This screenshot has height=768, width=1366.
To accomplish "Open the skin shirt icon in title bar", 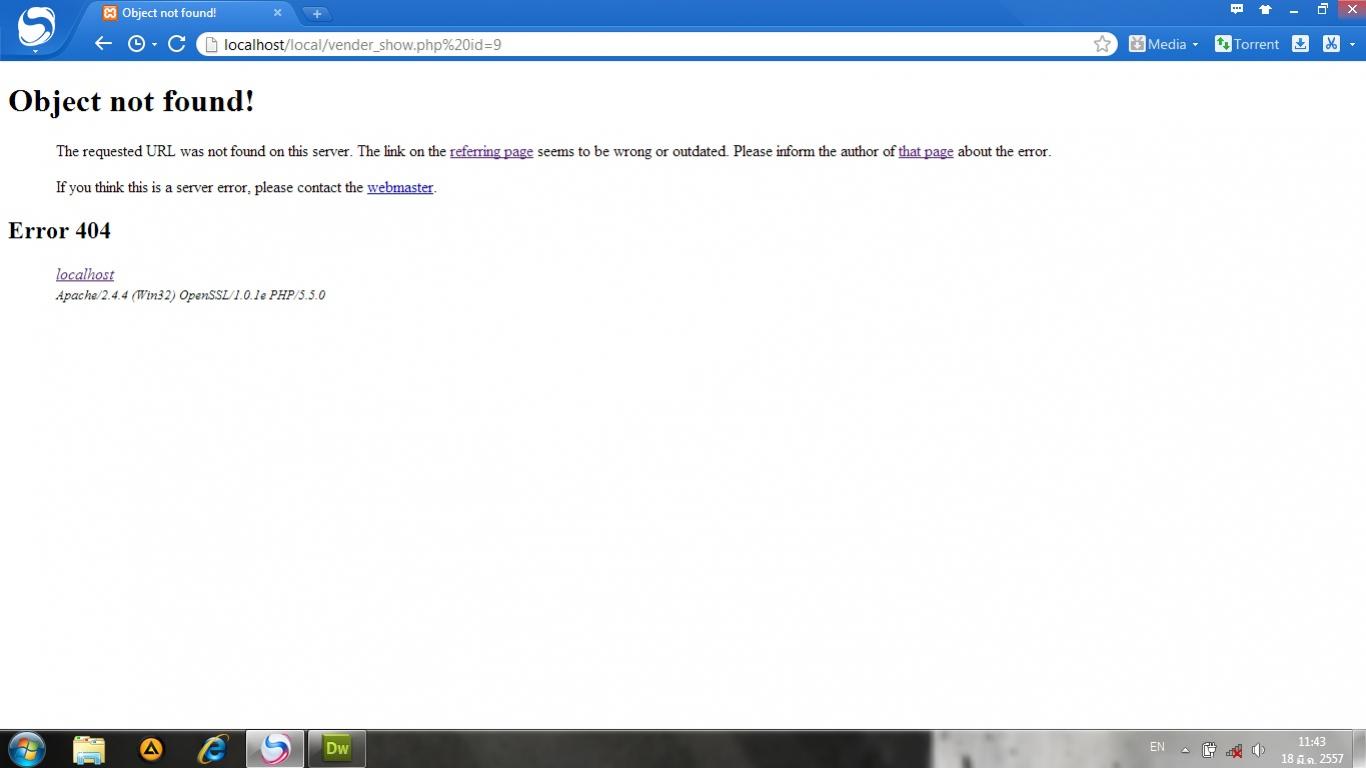I will click(1265, 9).
